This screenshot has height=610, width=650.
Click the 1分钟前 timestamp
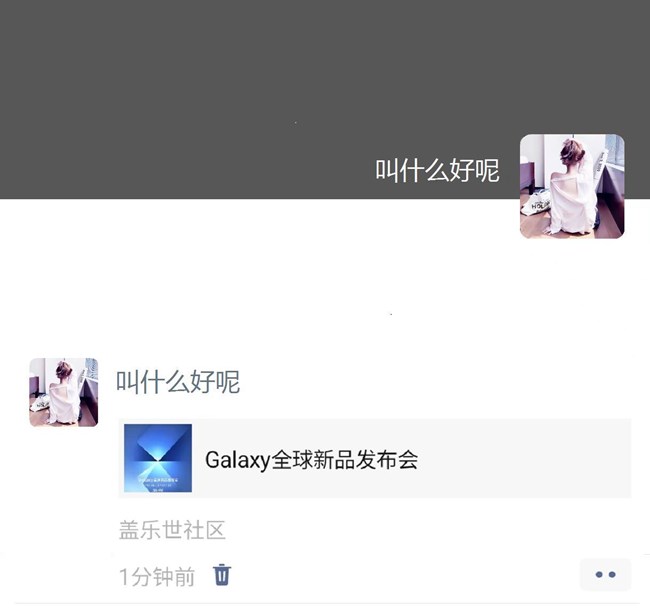(157, 576)
